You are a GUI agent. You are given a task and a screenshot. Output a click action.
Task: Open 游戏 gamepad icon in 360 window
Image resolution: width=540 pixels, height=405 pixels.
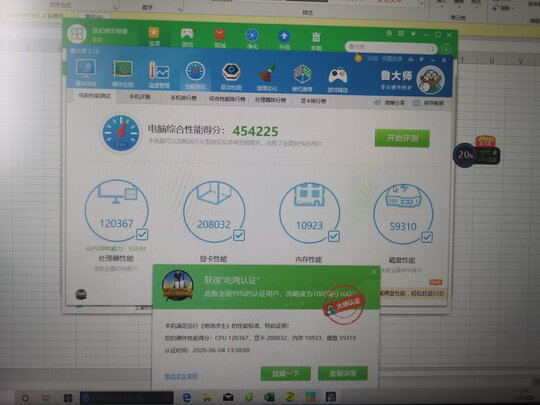[x=187, y=34]
